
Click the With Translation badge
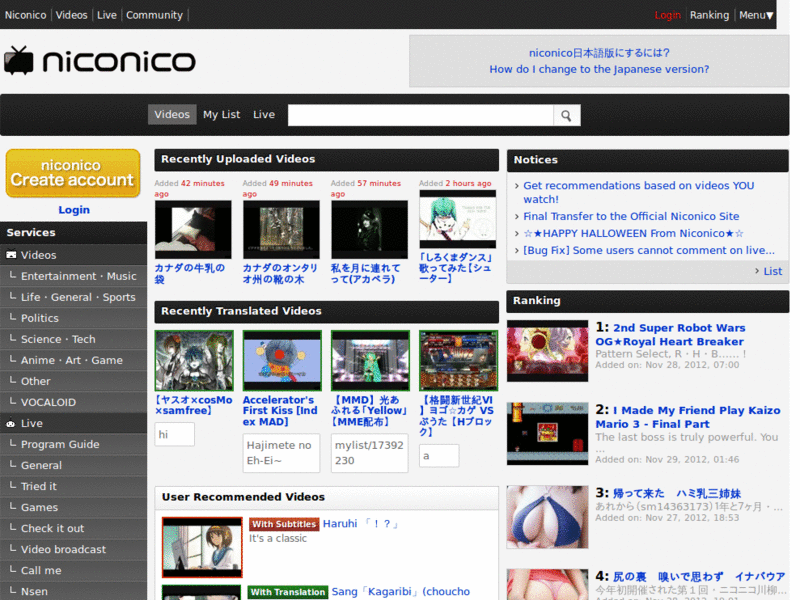288,592
